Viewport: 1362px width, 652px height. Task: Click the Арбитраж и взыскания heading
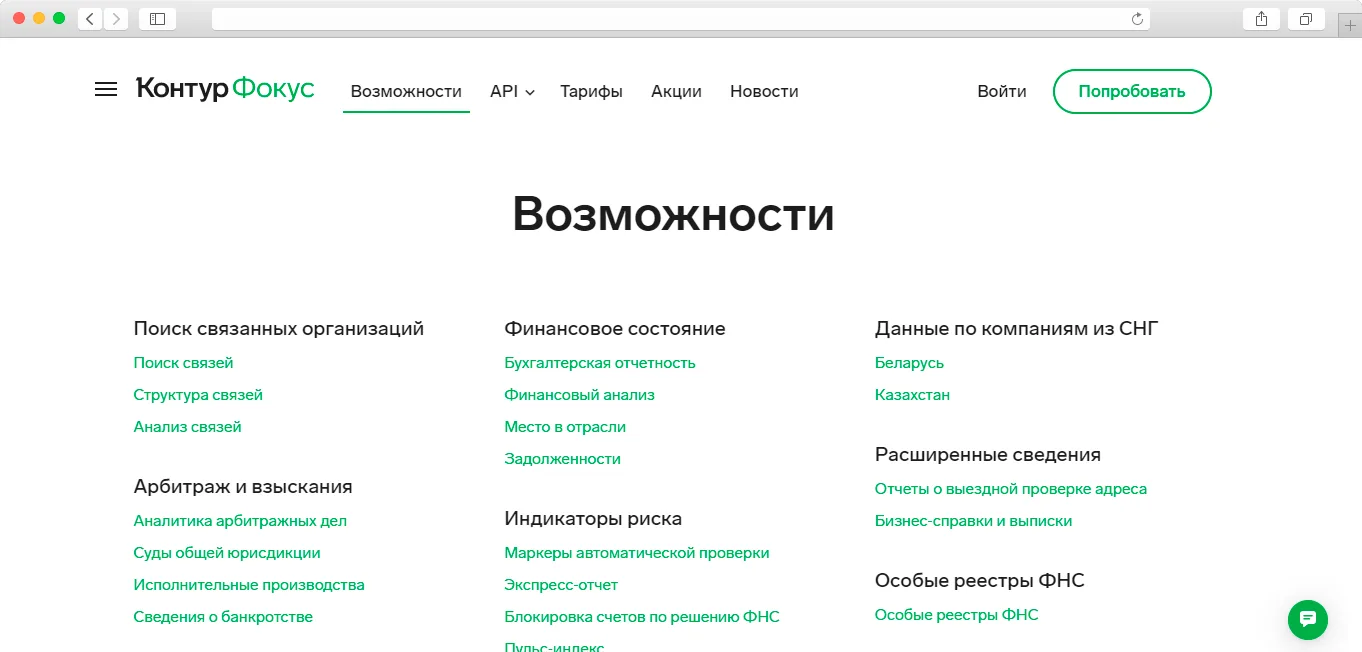click(x=243, y=487)
